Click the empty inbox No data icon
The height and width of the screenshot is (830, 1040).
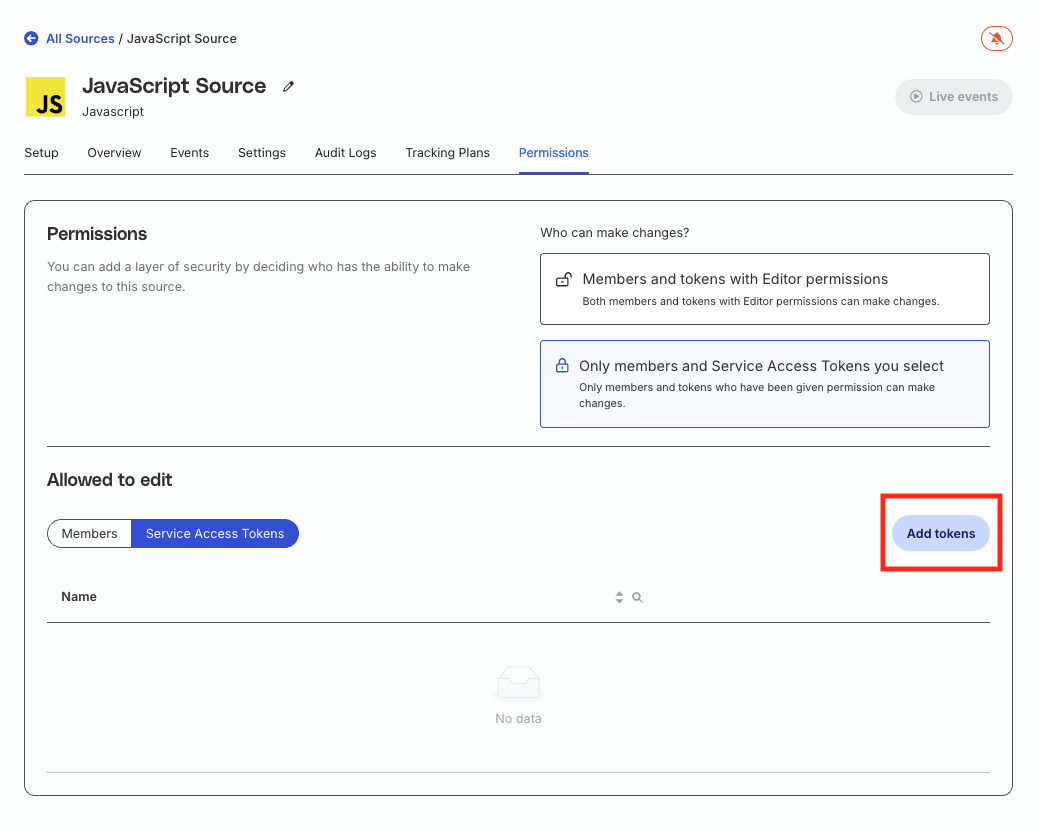[519, 683]
